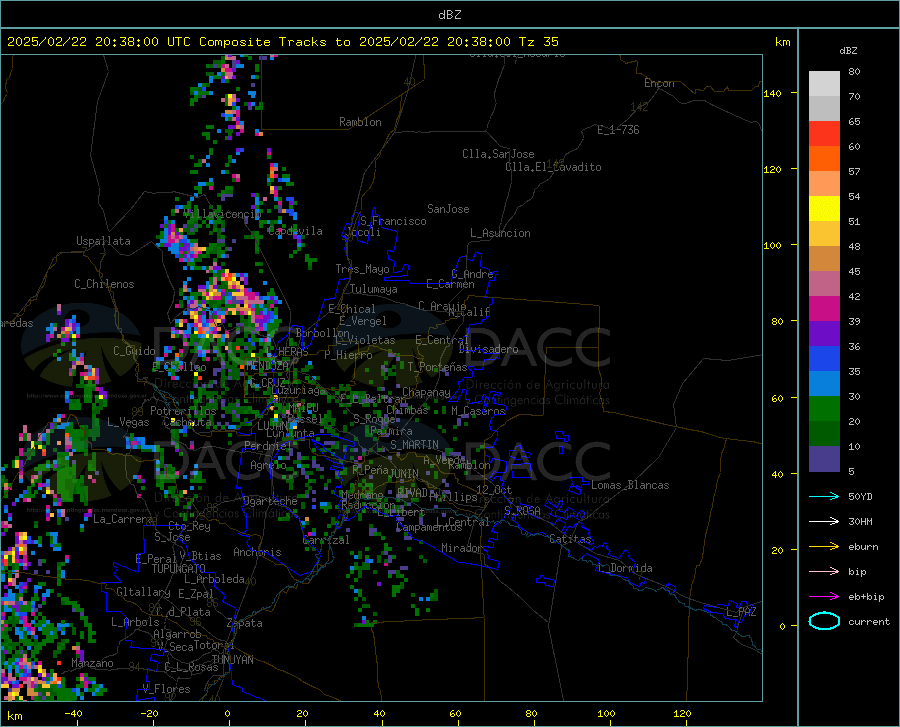The width and height of the screenshot is (900, 727).
Task: Click the cyan 50YD arrow in the legend
Action: click(824, 496)
